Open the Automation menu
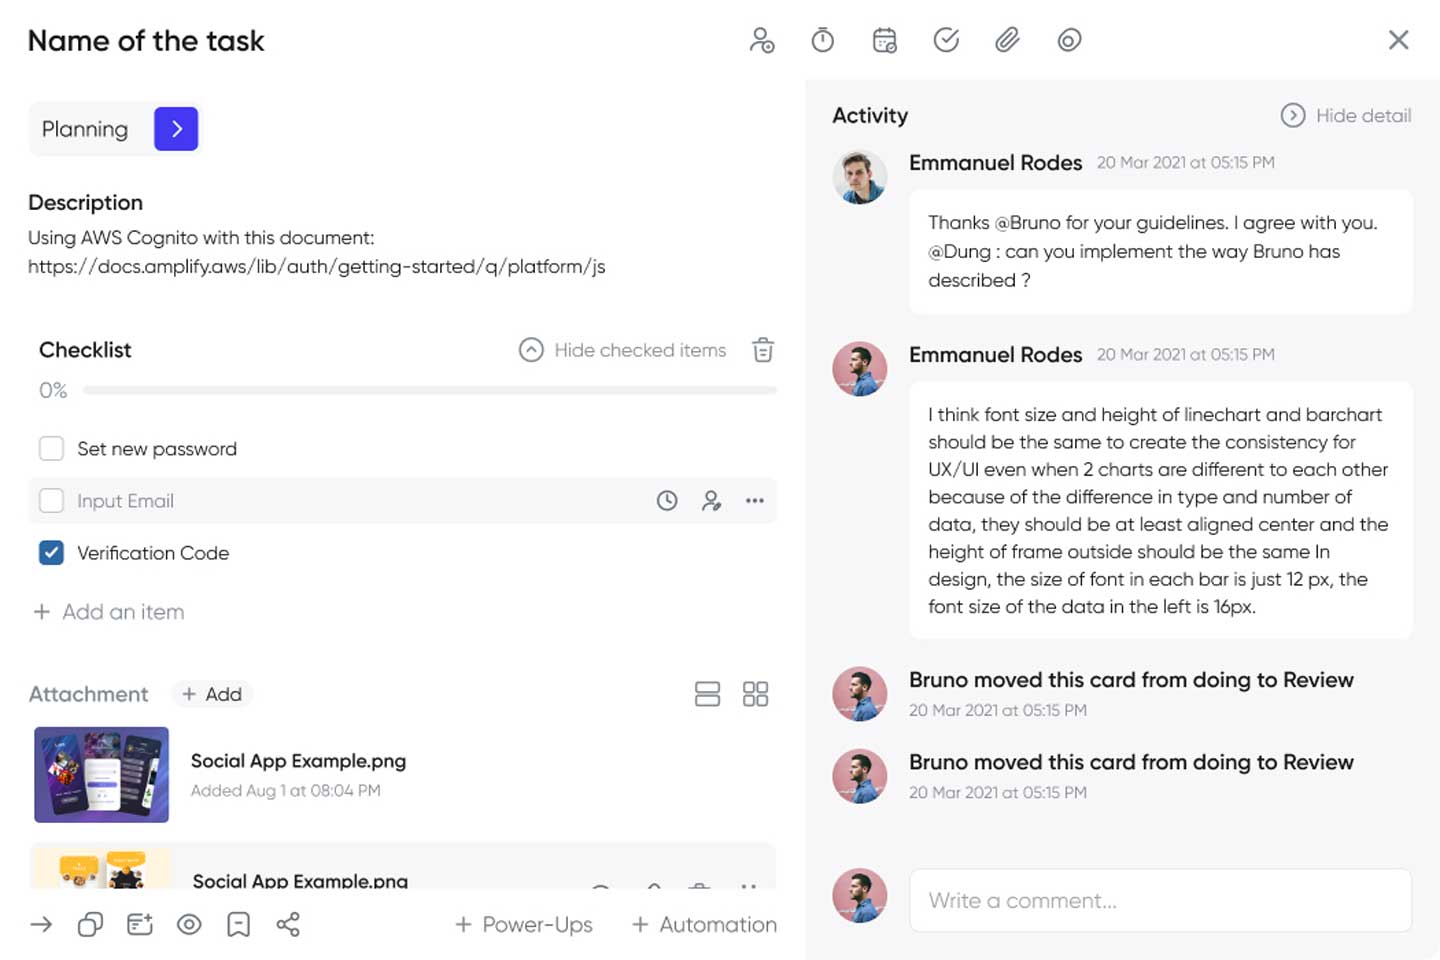The width and height of the screenshot is (1440, 960). pyautogui.click(x=704, y=924)
